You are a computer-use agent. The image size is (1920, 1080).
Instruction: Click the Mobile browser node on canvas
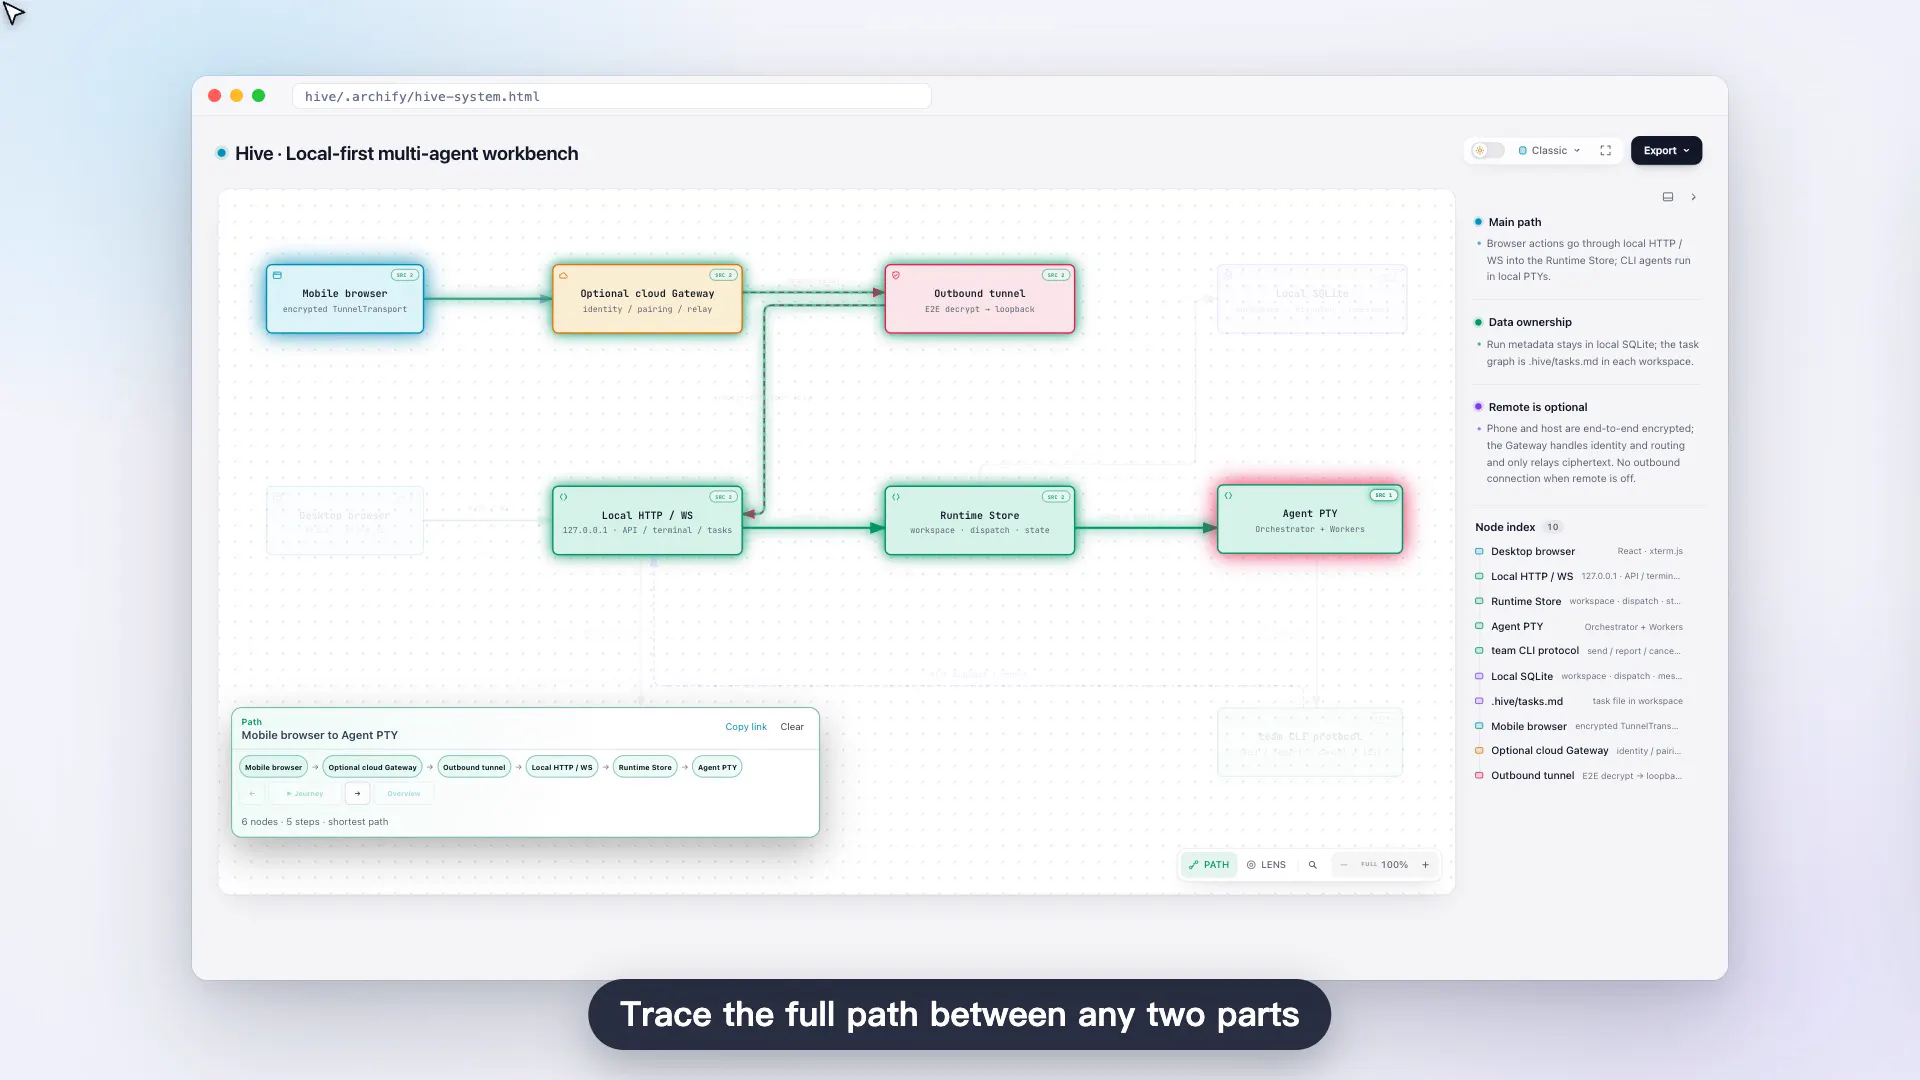(x=345, y=299)
